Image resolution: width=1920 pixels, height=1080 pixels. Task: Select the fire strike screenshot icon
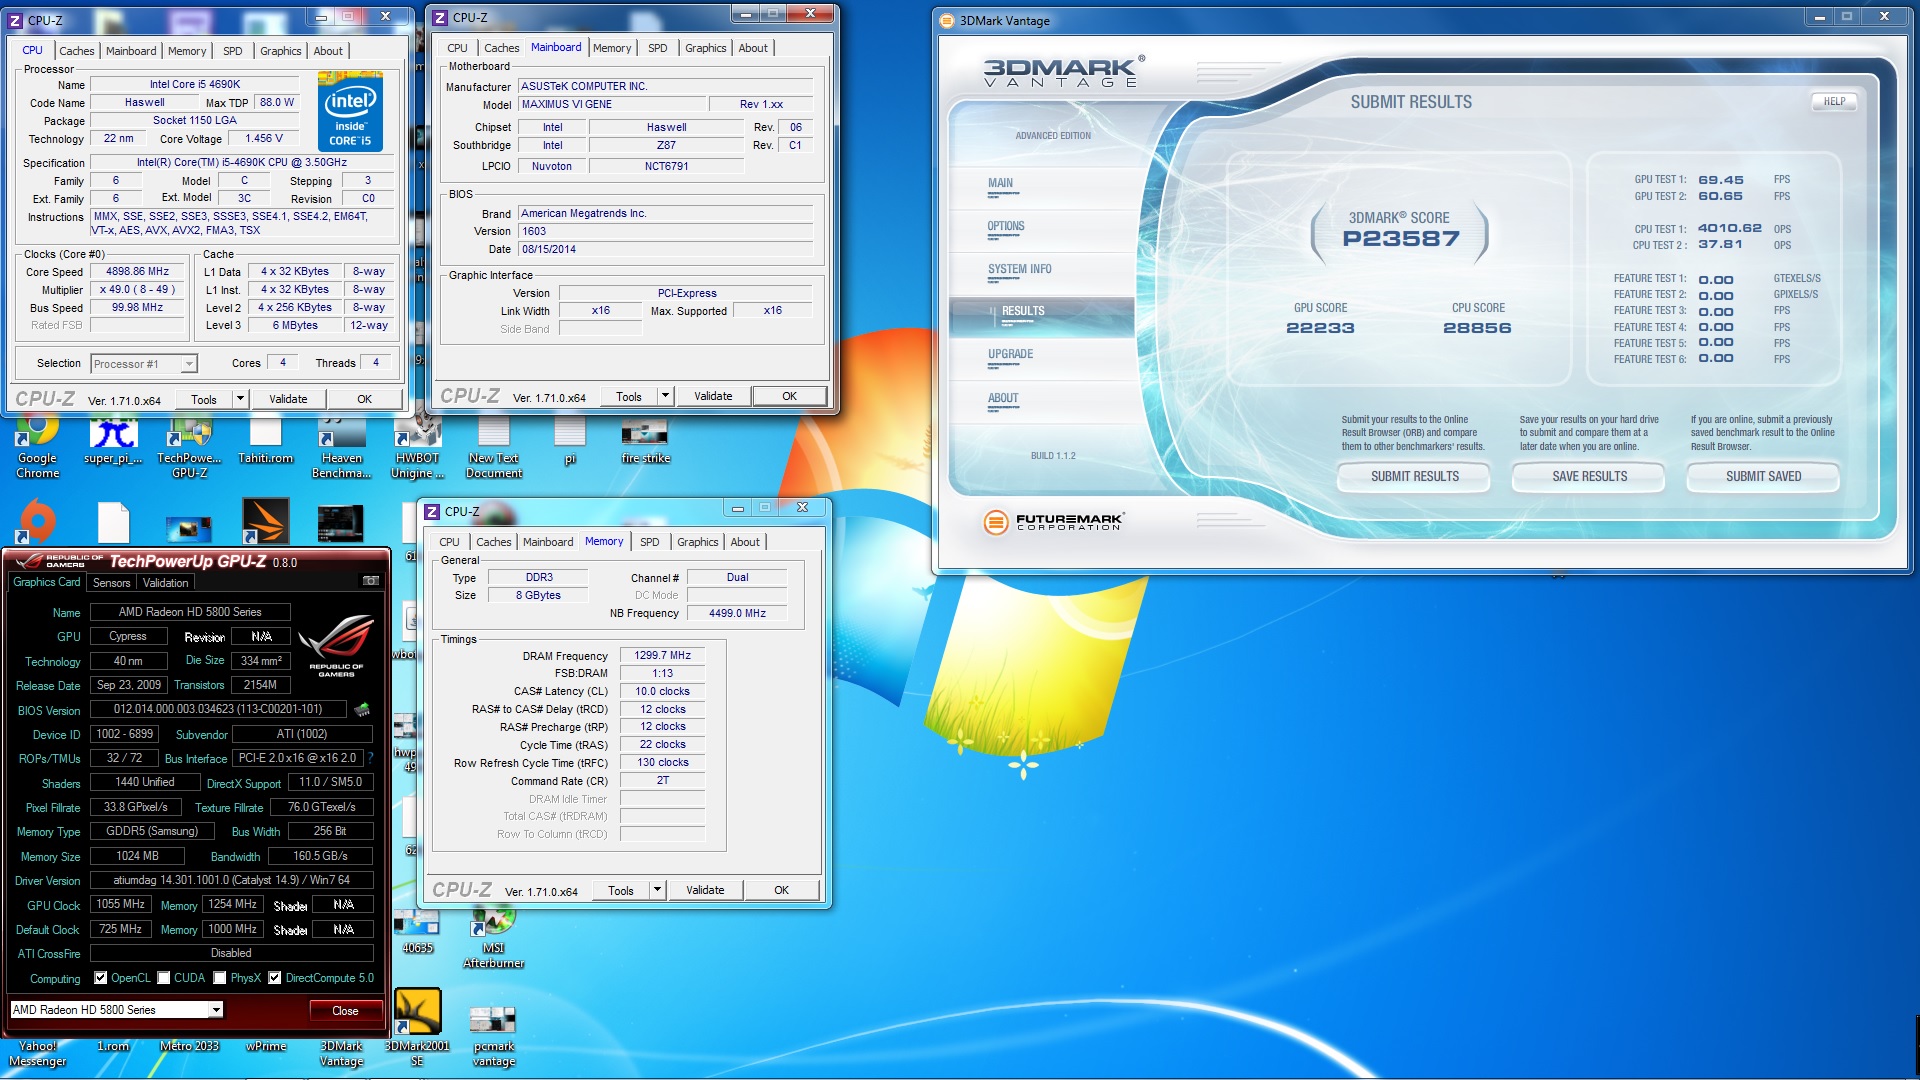click(645, 441)
